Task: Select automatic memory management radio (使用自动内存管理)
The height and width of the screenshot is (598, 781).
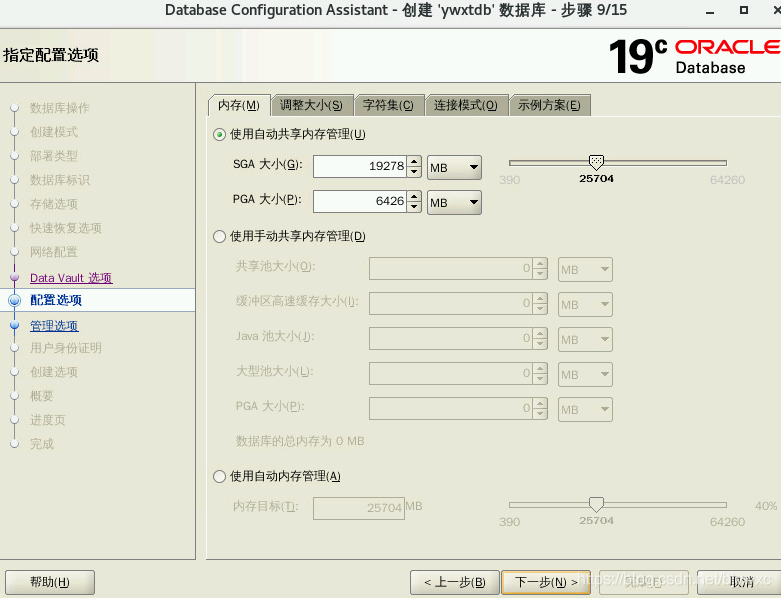Action: tap(219, 477)
